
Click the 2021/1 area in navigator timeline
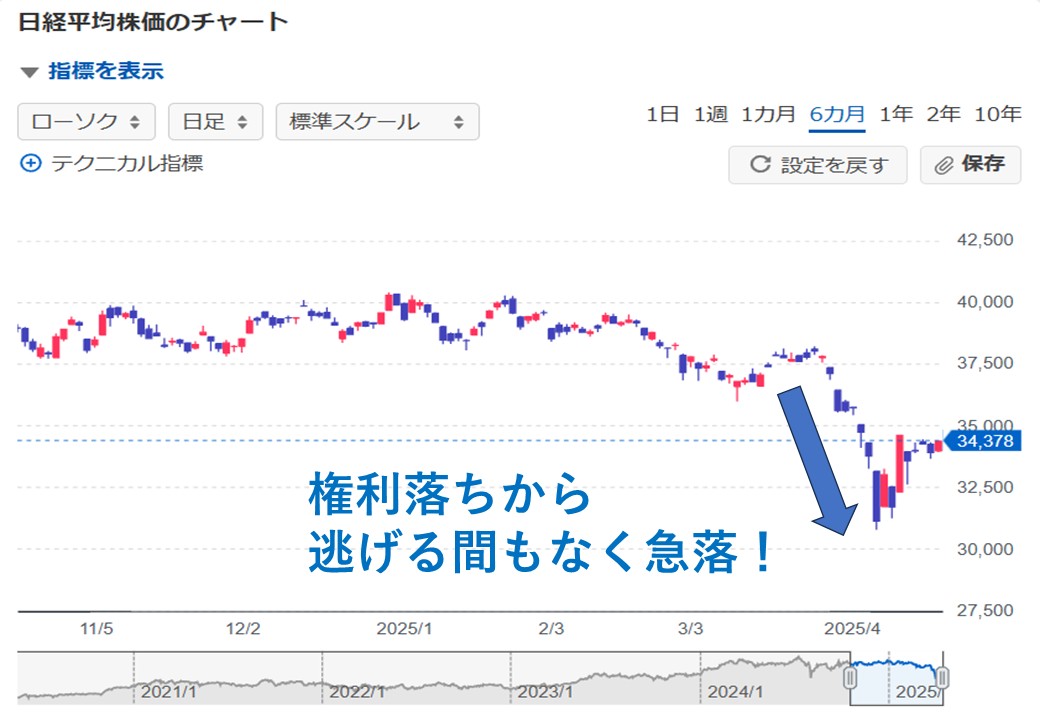[168, 691]
